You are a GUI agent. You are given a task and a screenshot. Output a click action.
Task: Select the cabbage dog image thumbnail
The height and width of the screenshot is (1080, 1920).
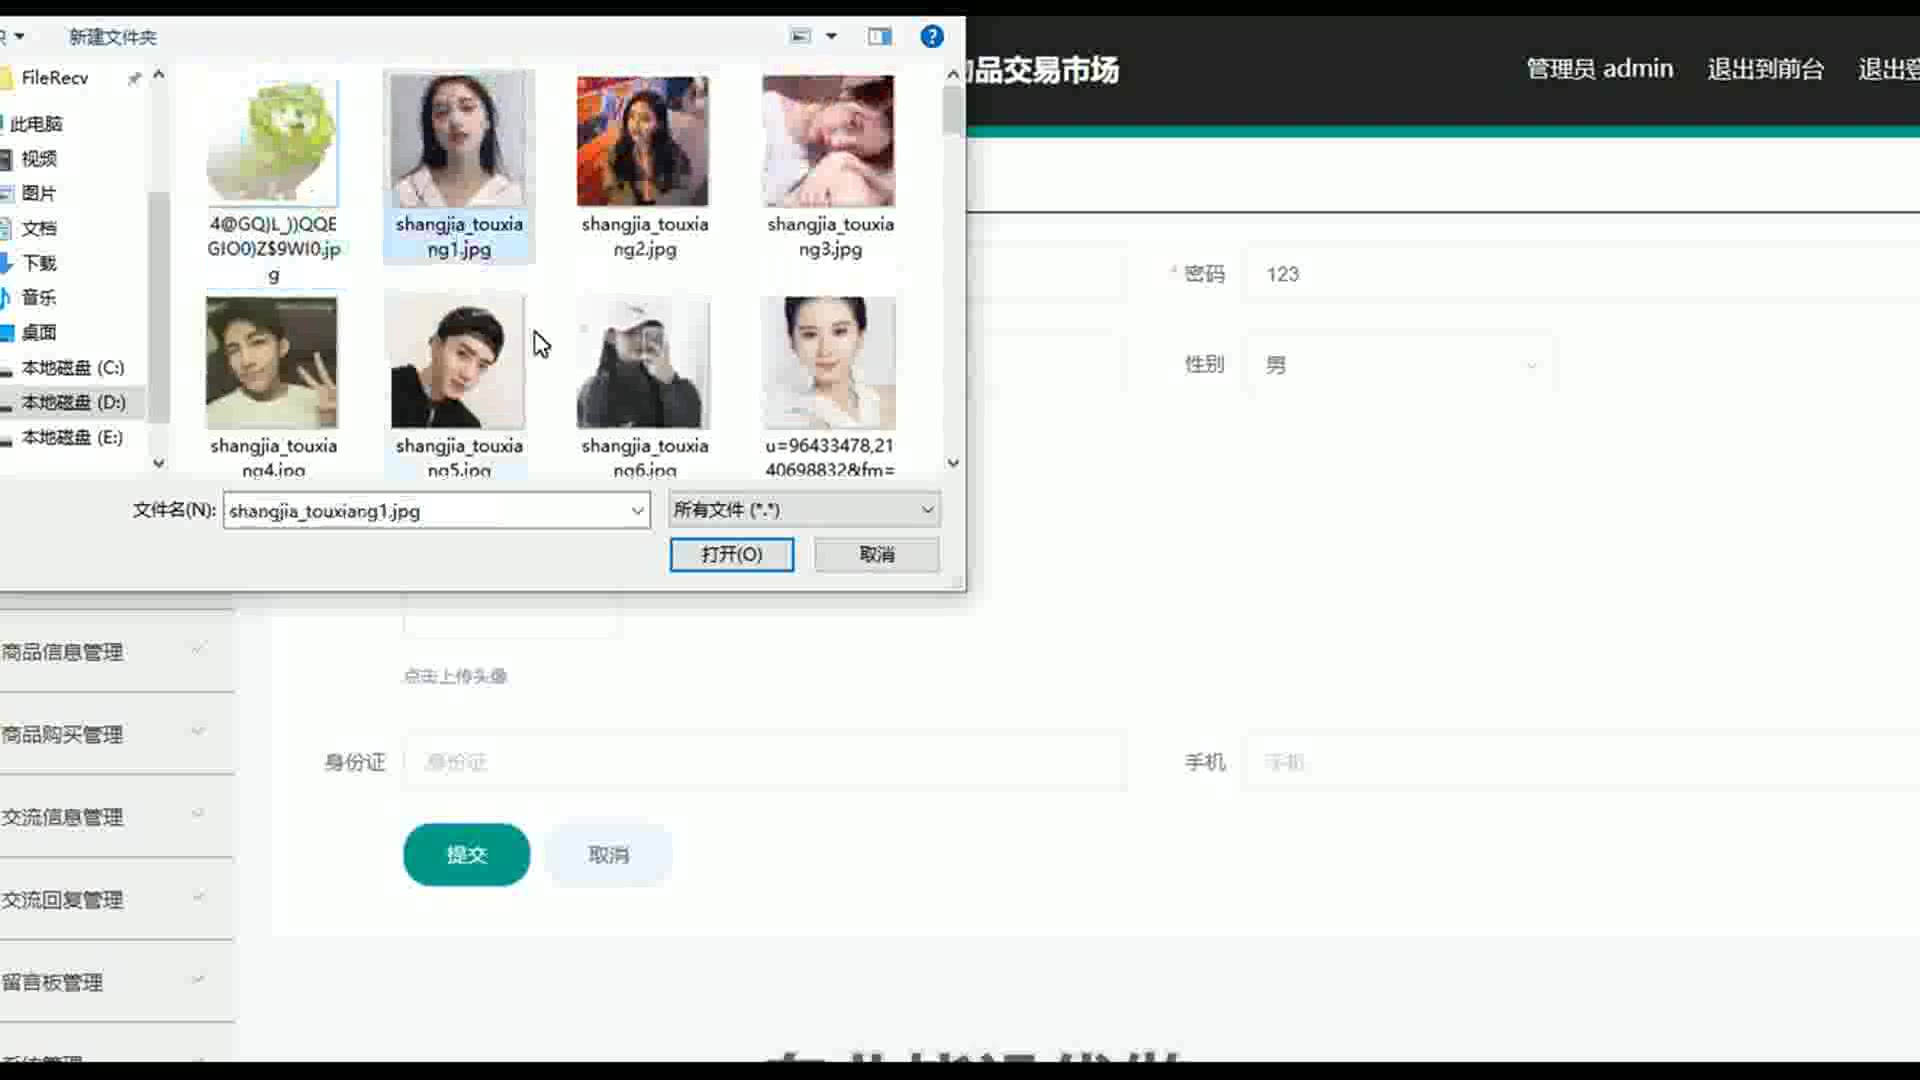click(x=273, y=142)
